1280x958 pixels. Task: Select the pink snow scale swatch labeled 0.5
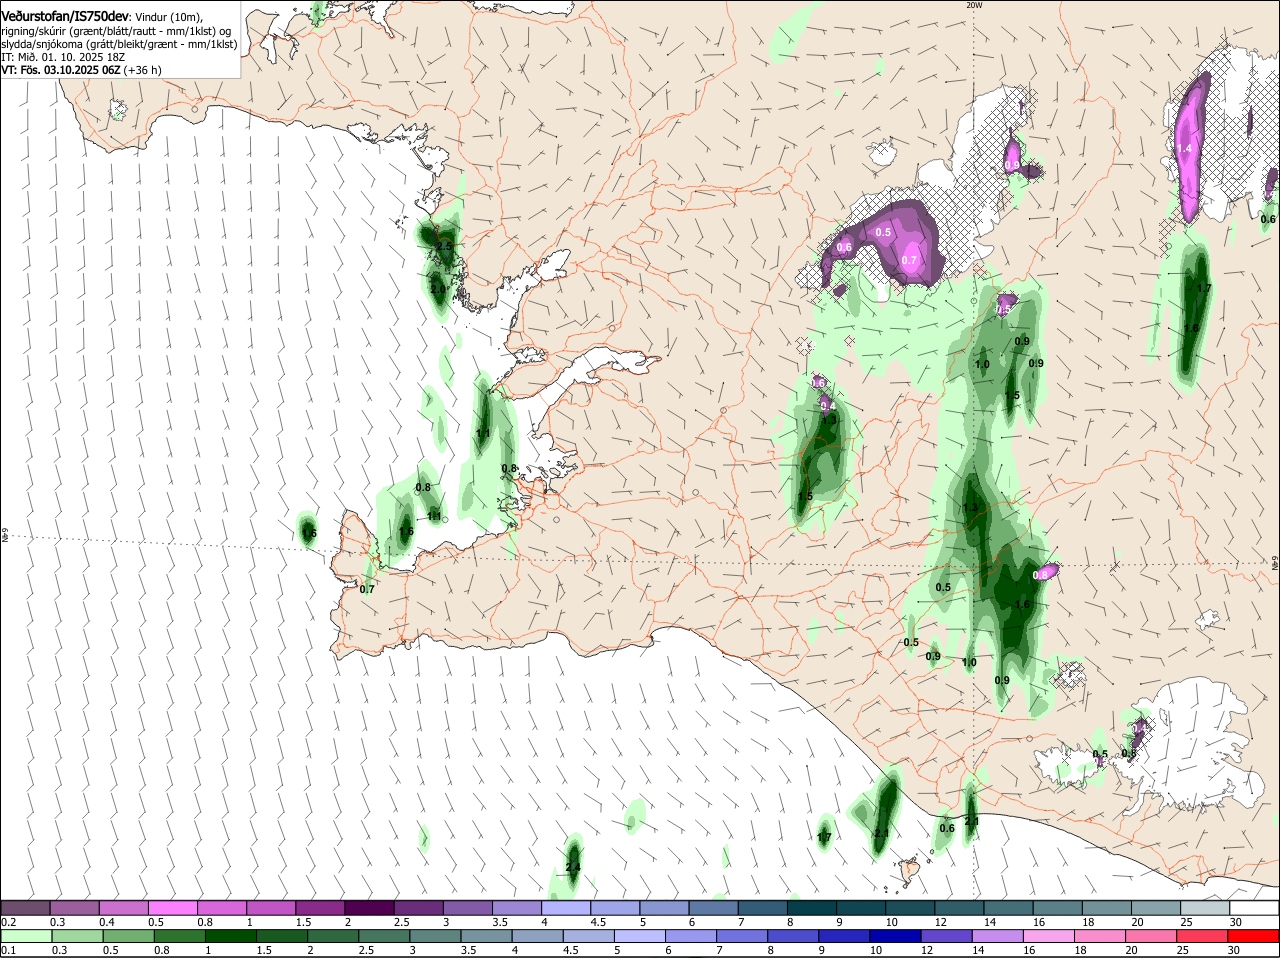(x=173, y=907)
